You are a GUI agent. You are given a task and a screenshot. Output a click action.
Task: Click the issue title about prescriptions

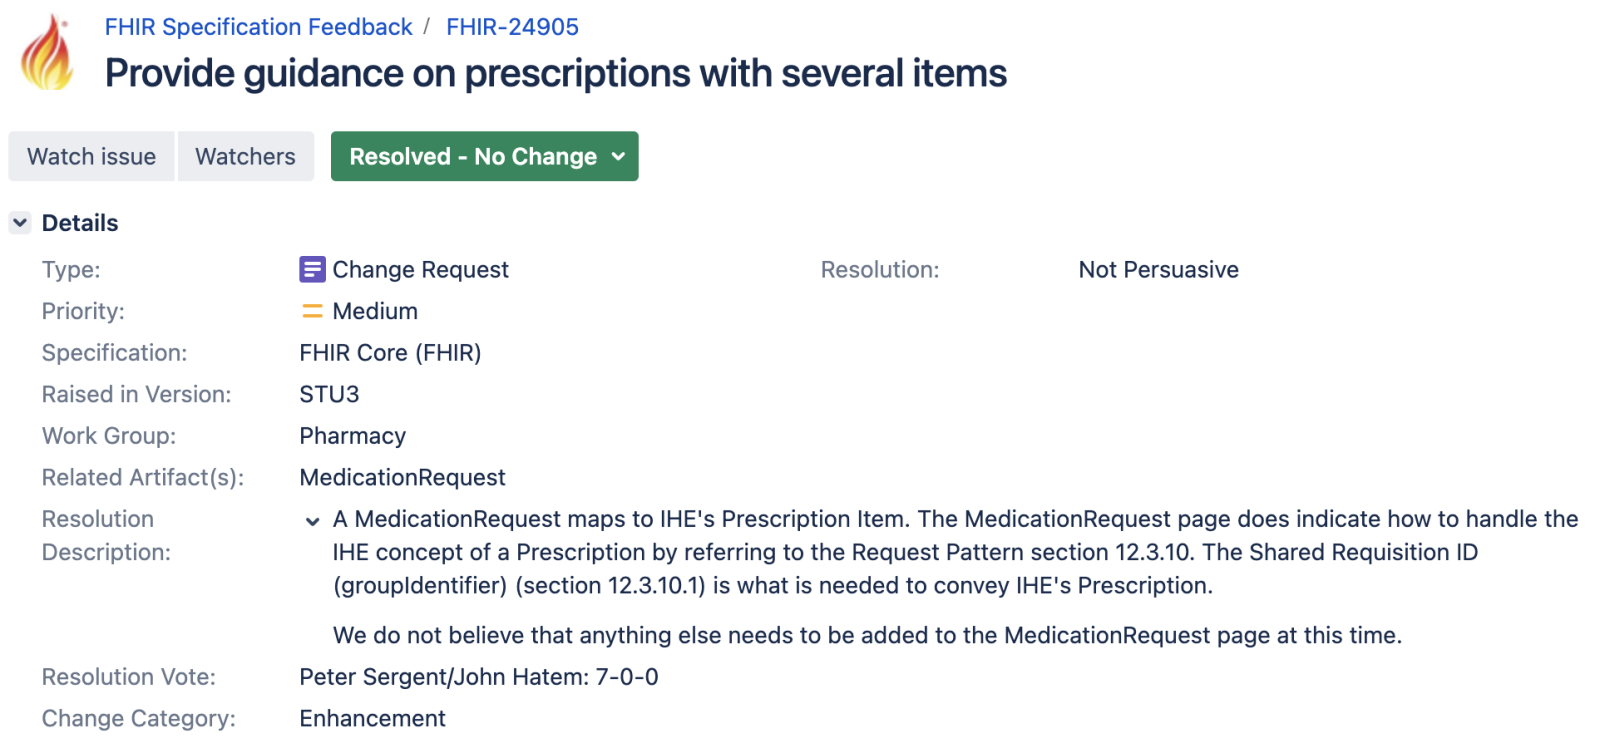[555, 73]
